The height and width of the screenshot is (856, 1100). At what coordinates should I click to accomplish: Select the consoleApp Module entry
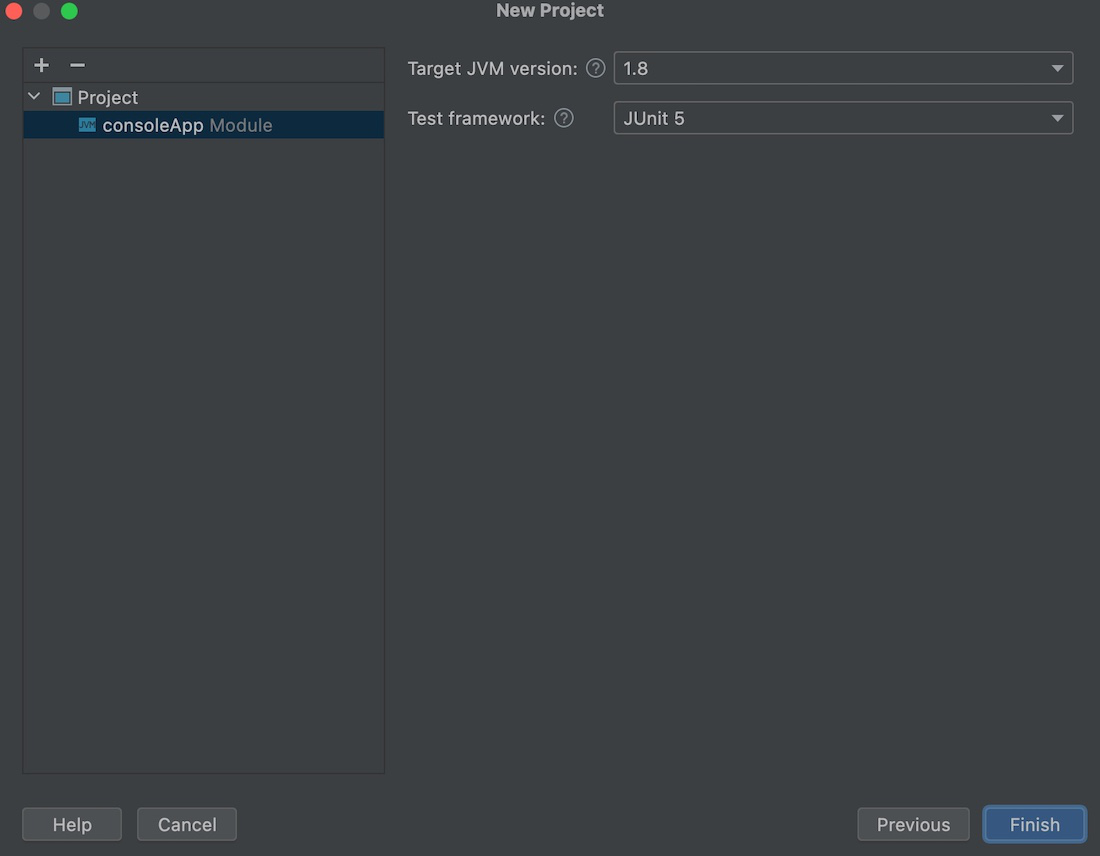click(x=203, y=125)
